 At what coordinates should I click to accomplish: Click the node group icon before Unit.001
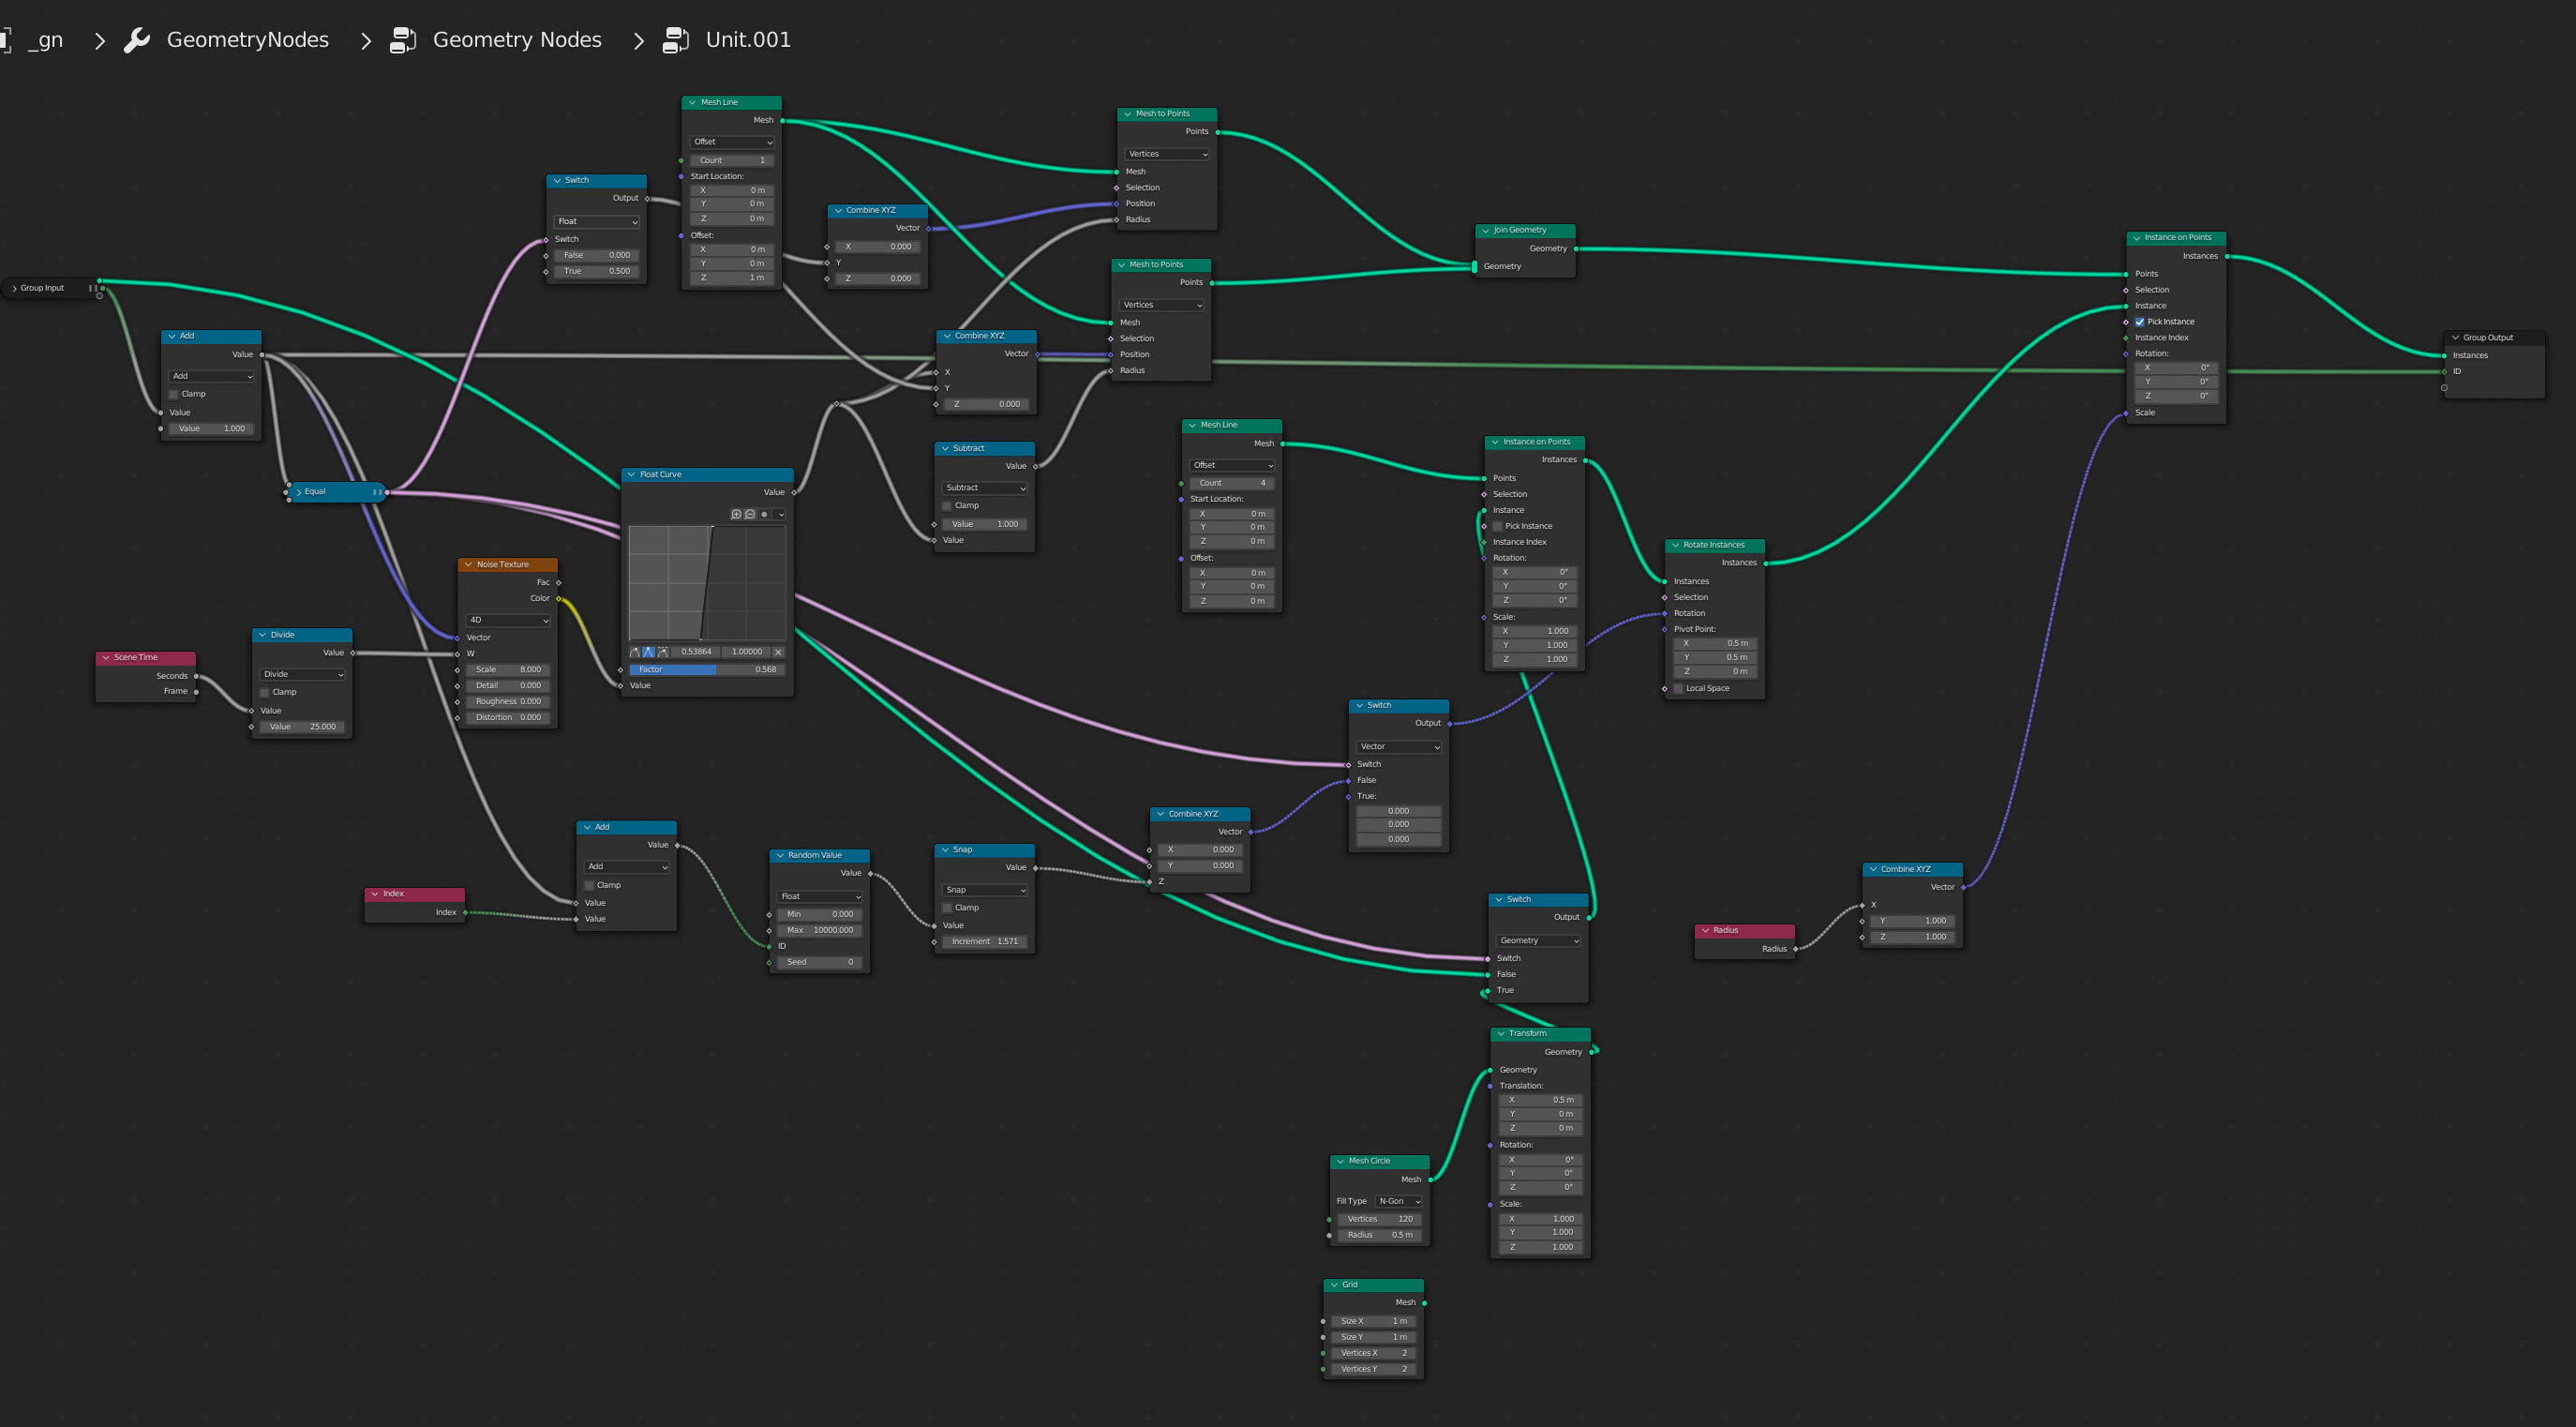(x=676, y=40)
